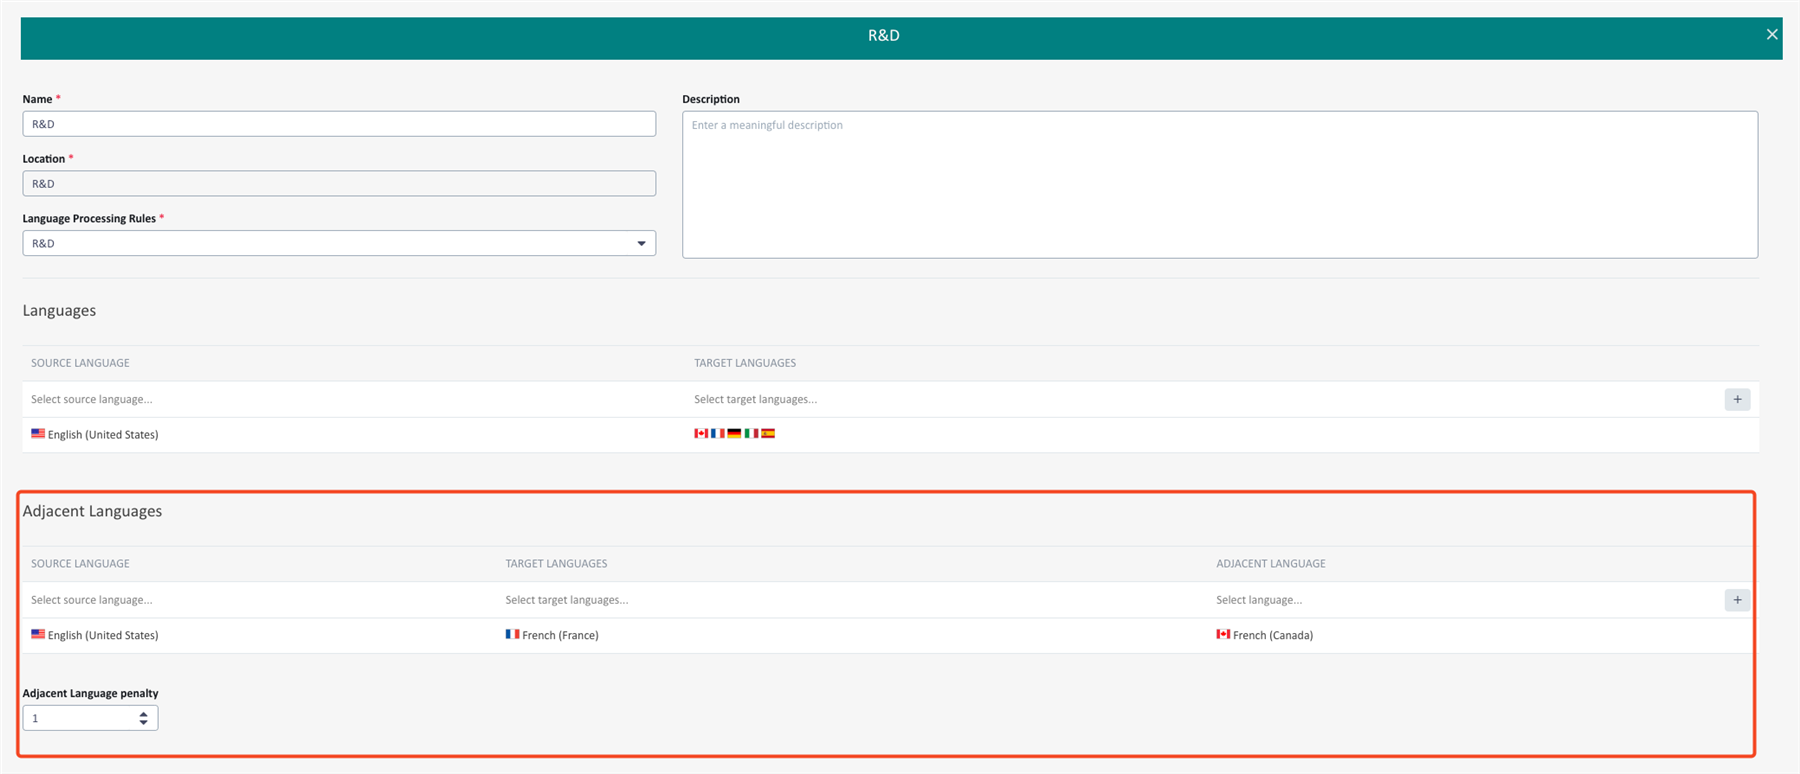
Task: Click the Name input field
Action: [339, 124]
